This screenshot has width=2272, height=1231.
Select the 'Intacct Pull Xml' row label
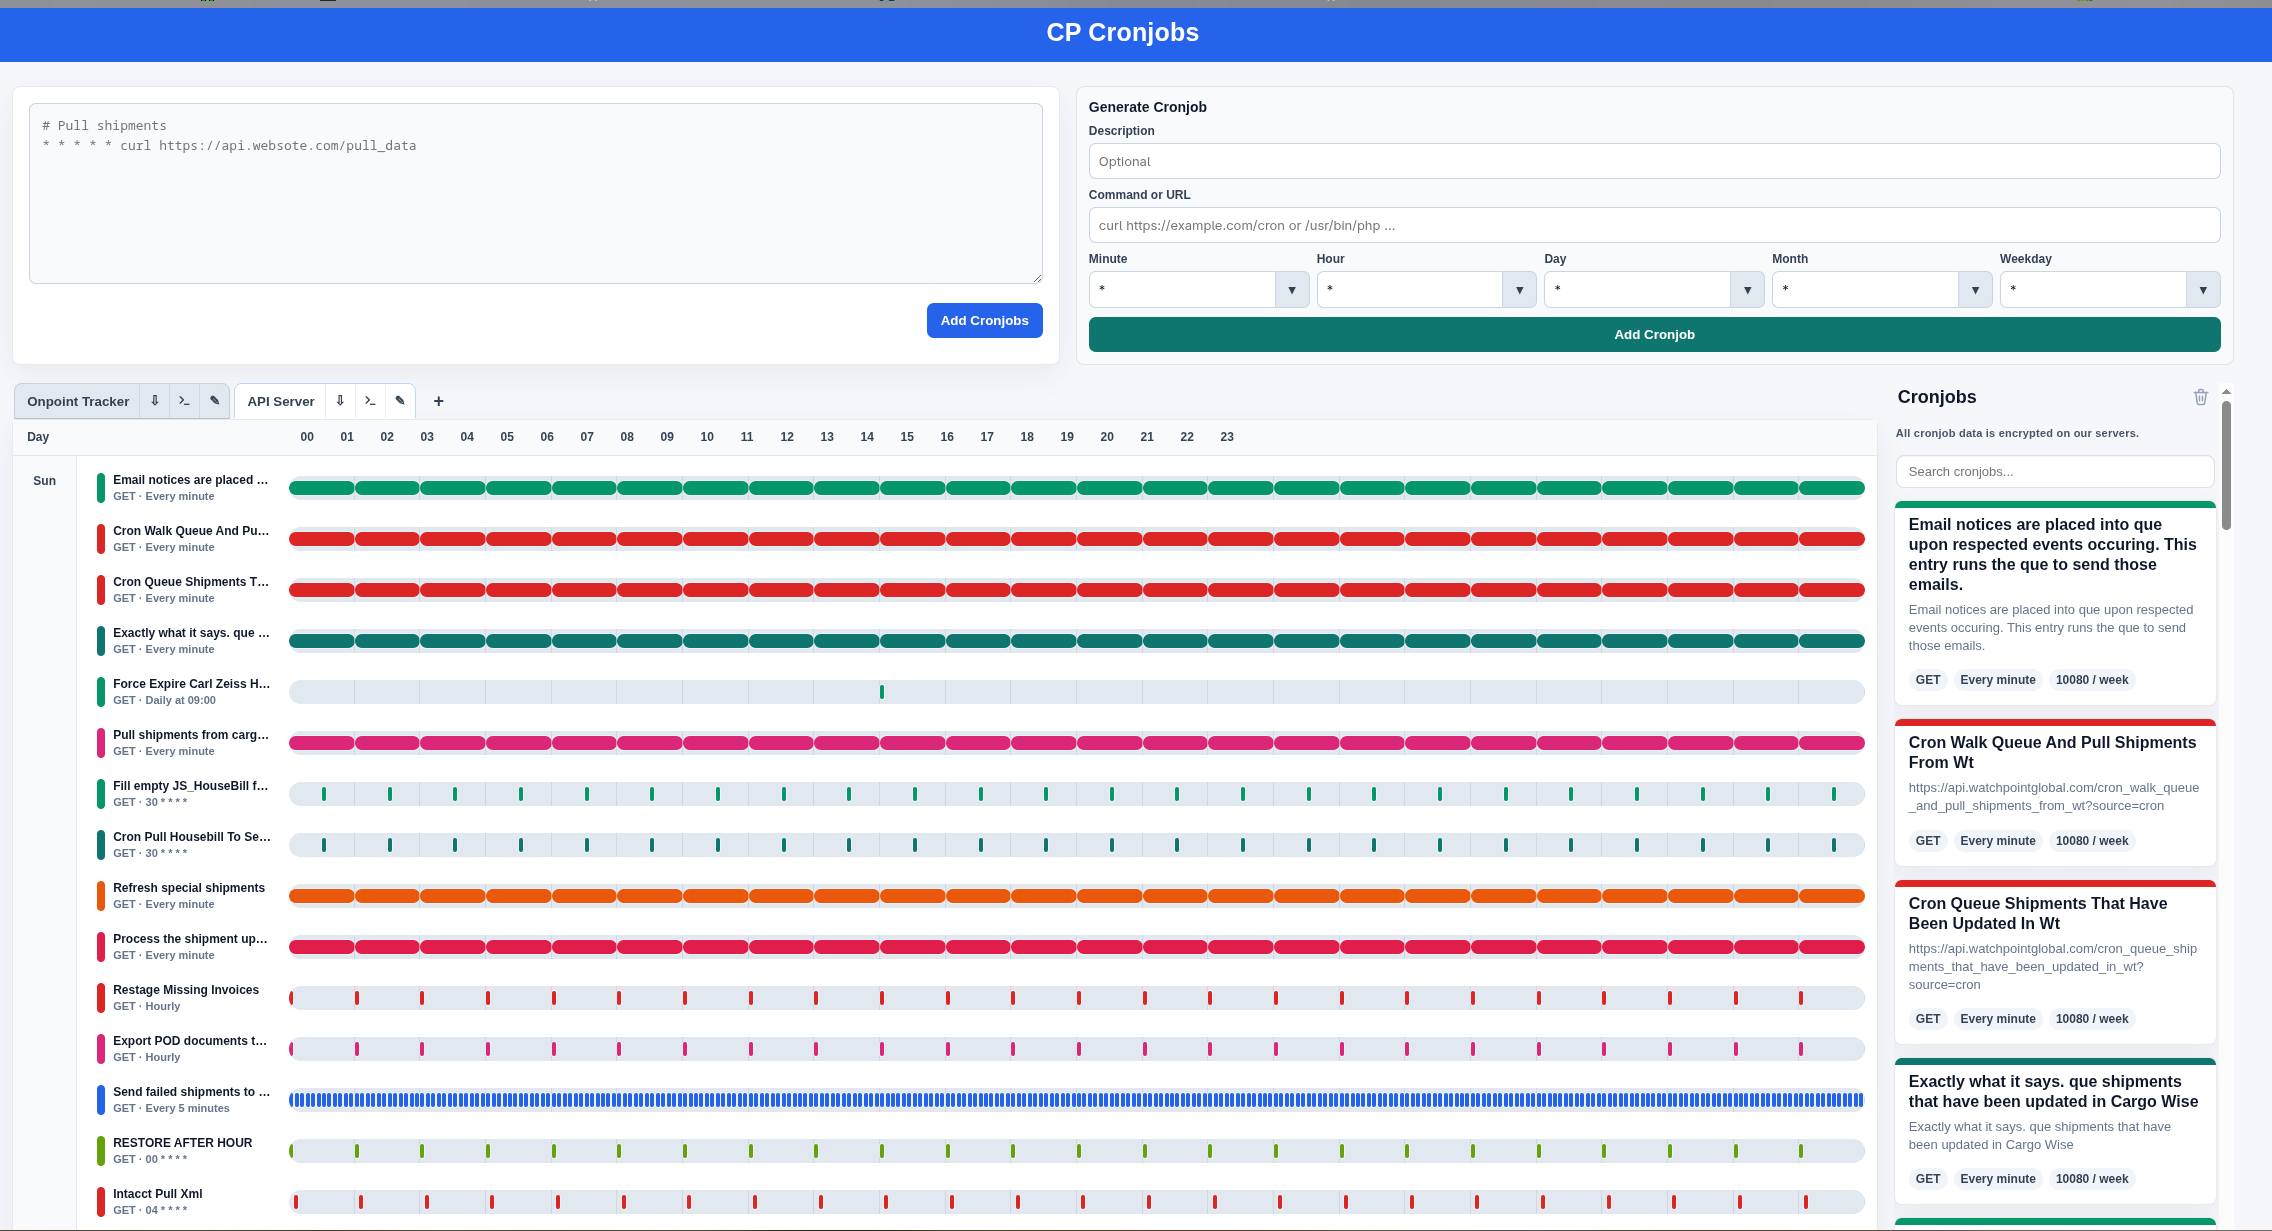157,1194
